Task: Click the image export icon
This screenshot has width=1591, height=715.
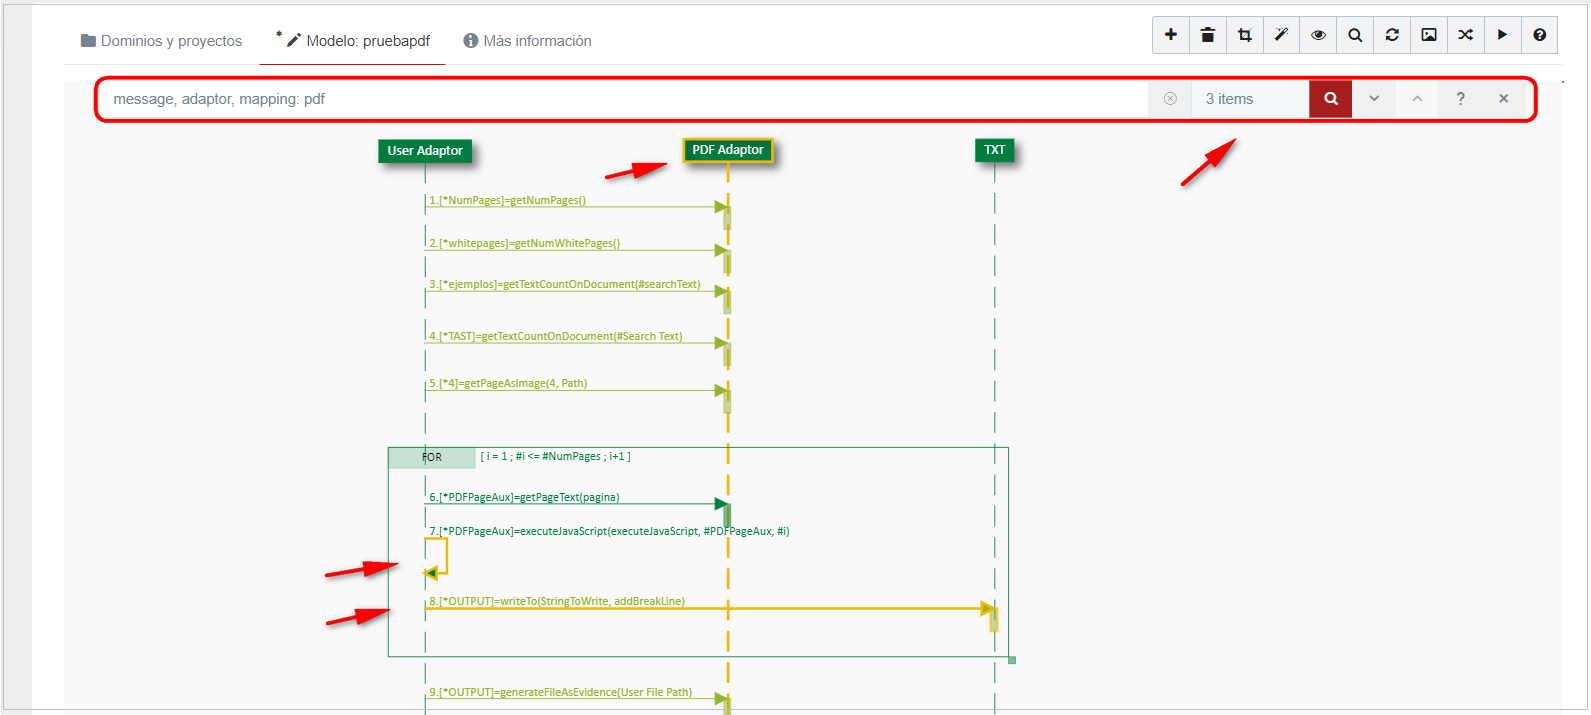Action: point(1429,35)
